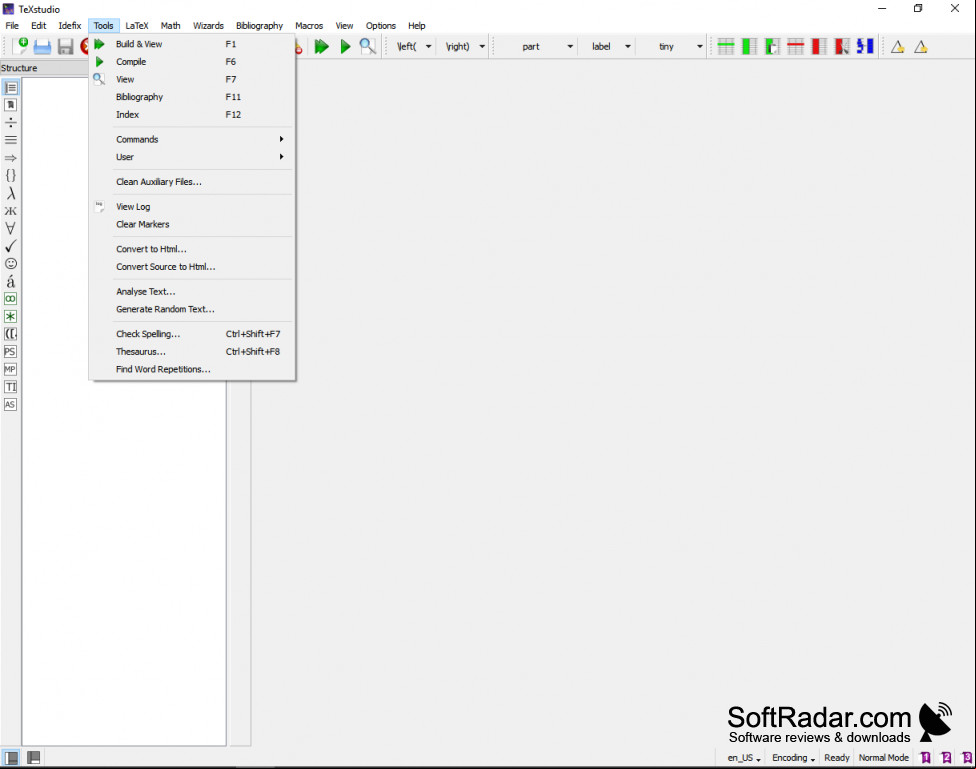Click the first warning triangle icon in toolbar
This screenshot has height=769, width=976.
click(898, 47)
